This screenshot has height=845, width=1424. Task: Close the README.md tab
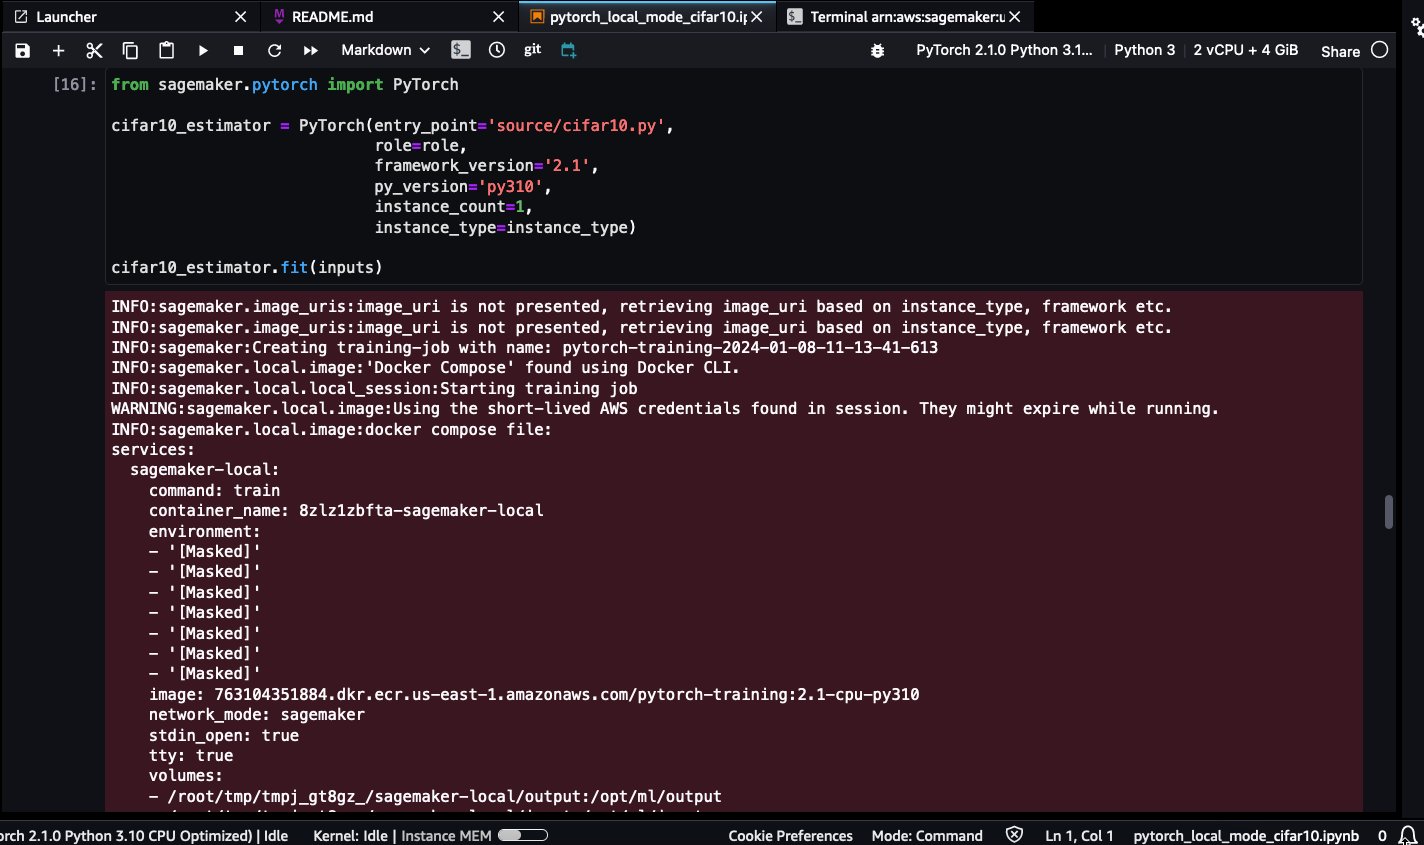(498, 17)
